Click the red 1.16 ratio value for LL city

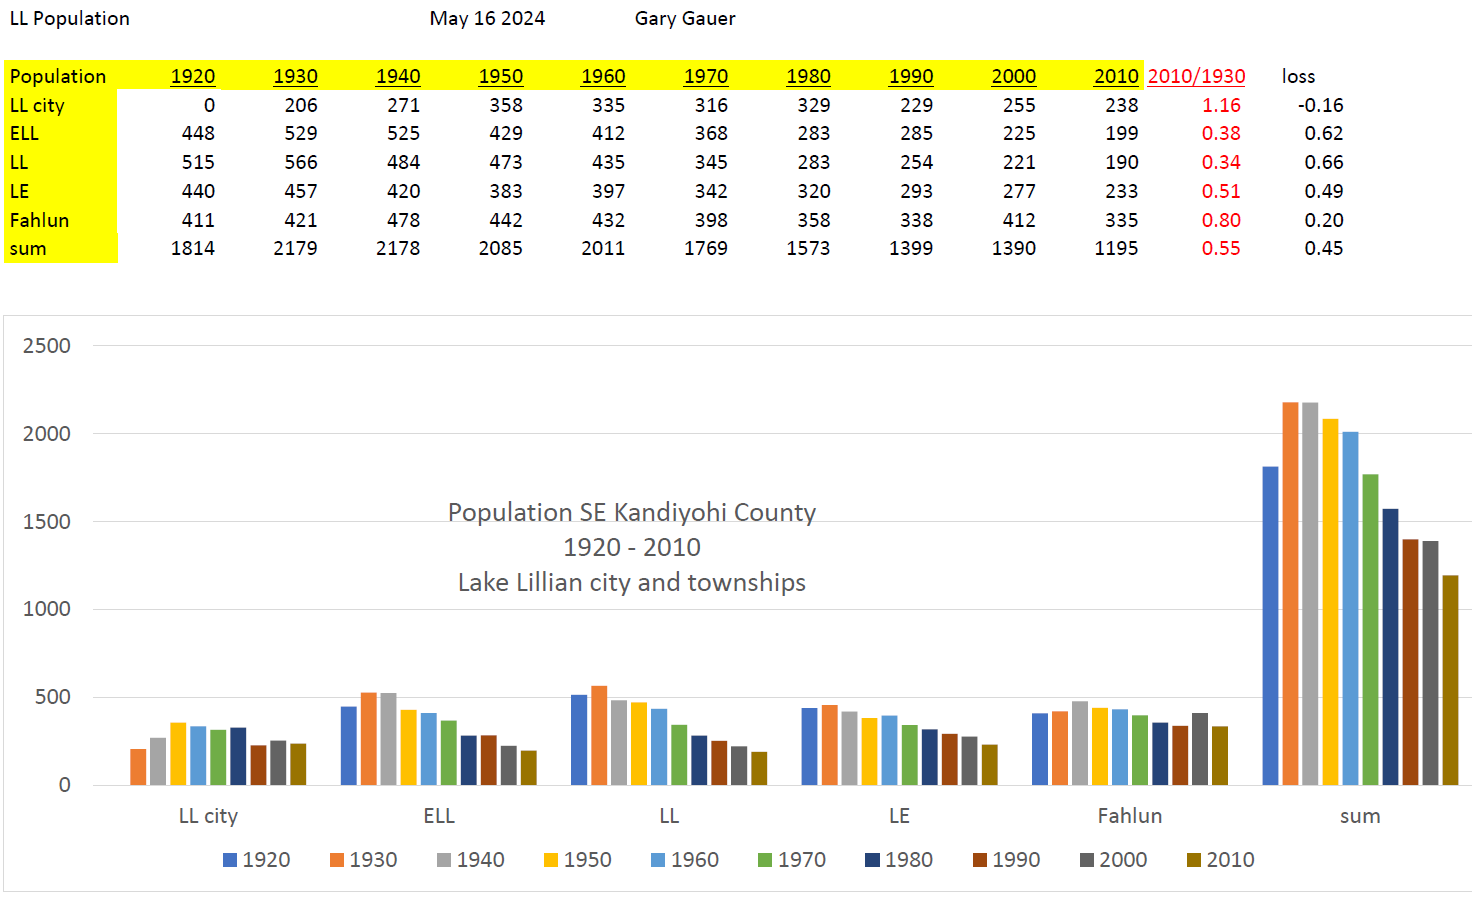(1224, 104)
